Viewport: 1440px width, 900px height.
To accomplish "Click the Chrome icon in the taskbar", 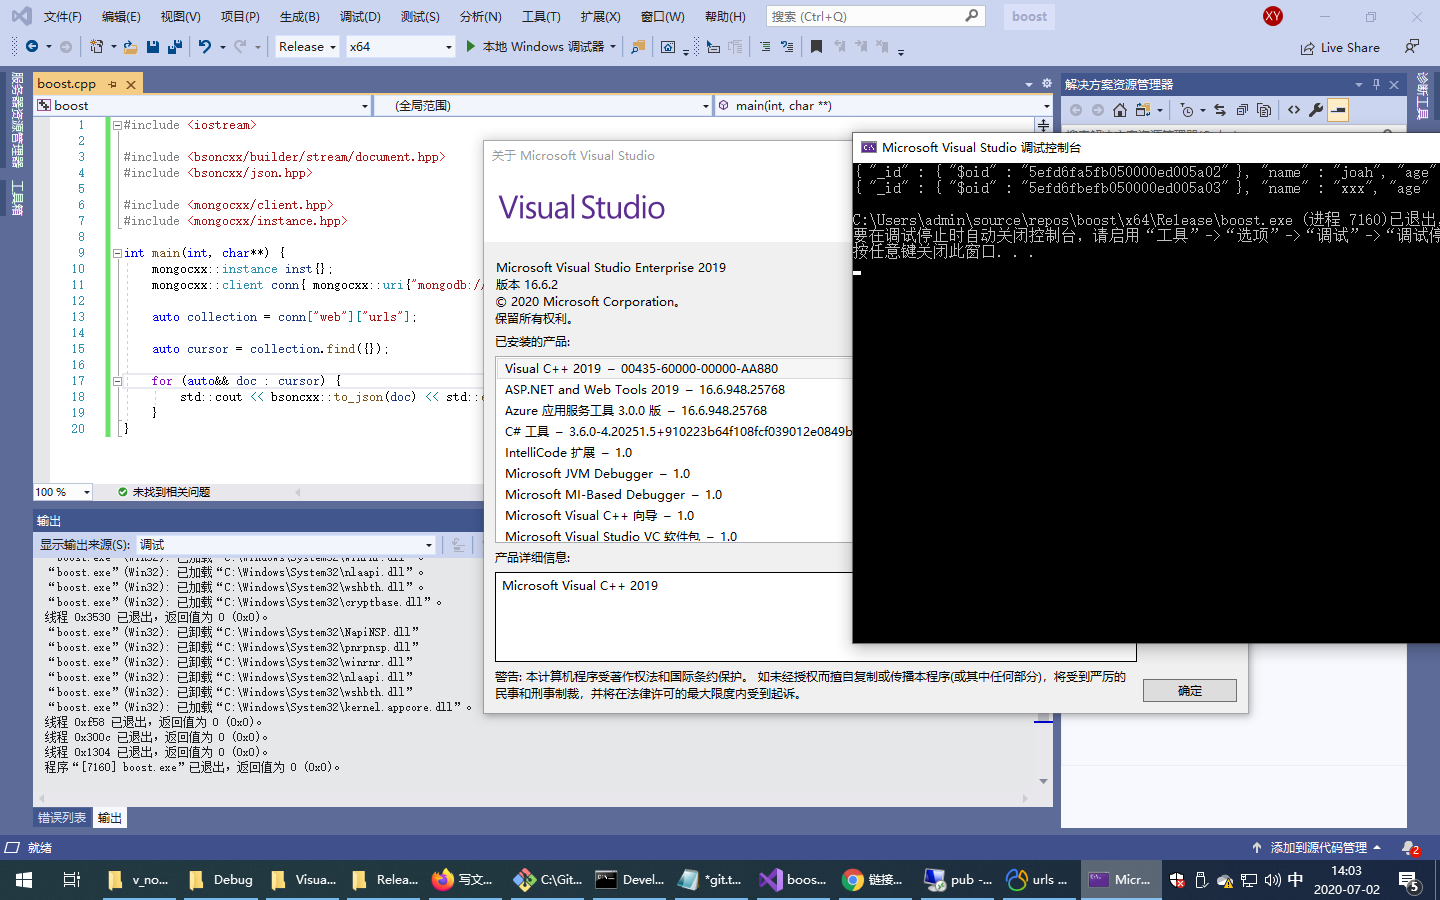I will (852, 880).
